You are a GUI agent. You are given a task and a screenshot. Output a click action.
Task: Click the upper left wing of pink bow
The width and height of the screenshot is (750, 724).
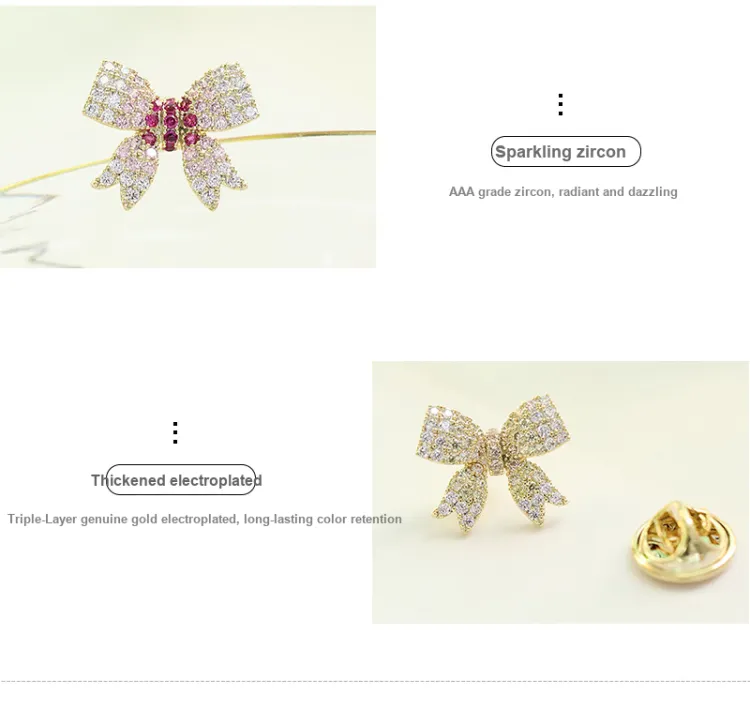[x=118, y=95]
